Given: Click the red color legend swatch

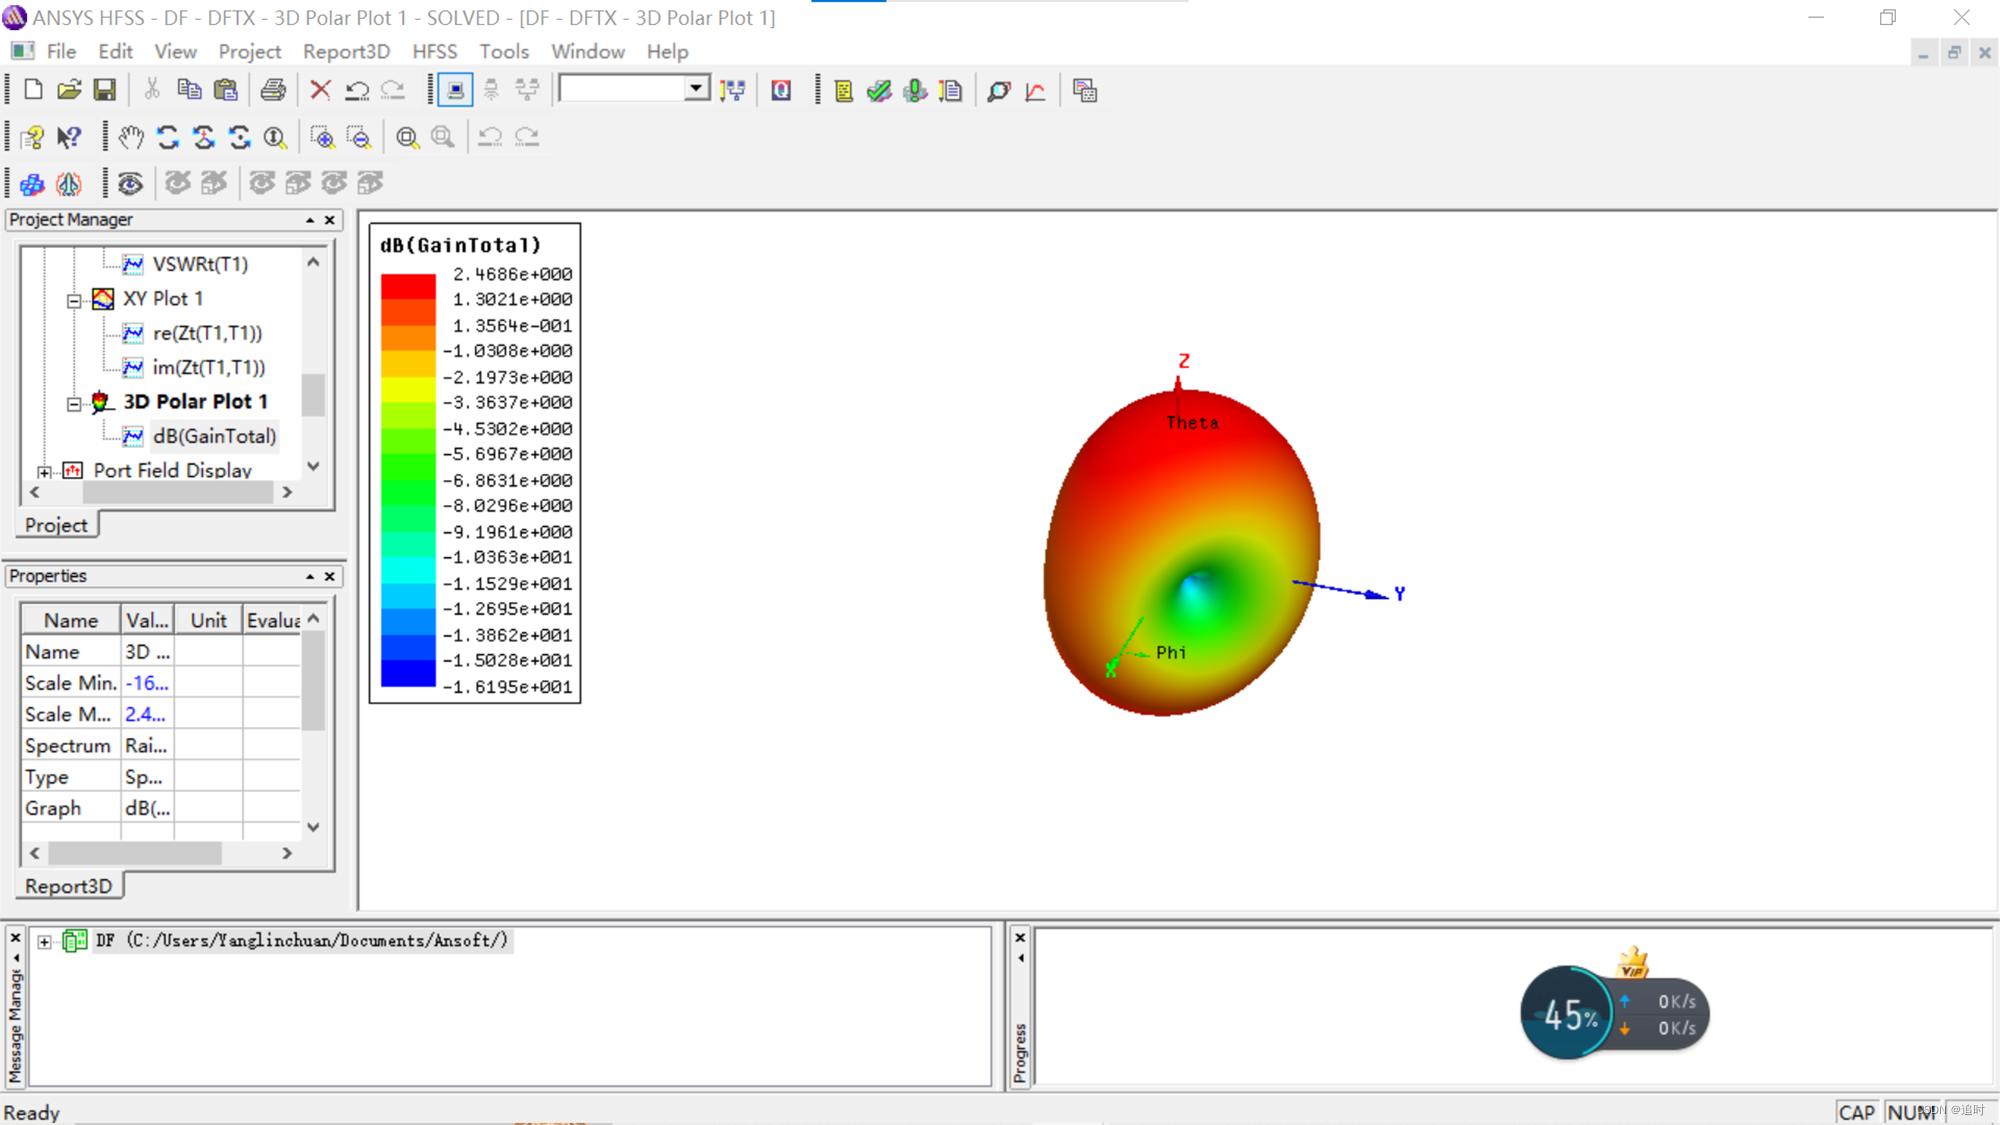Looking at the screenshot, I should [408, 286].
